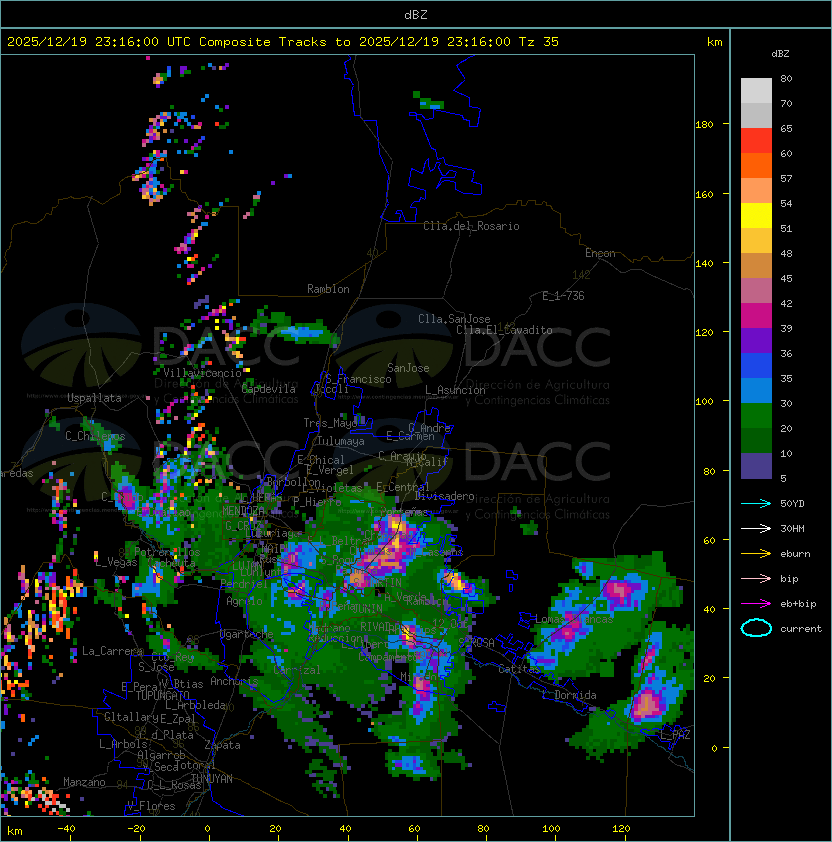This screenshot has width=832, height=842.
Task: Click the cyan 50YD track arrow in legend
Action: click(x=756, y=503)
